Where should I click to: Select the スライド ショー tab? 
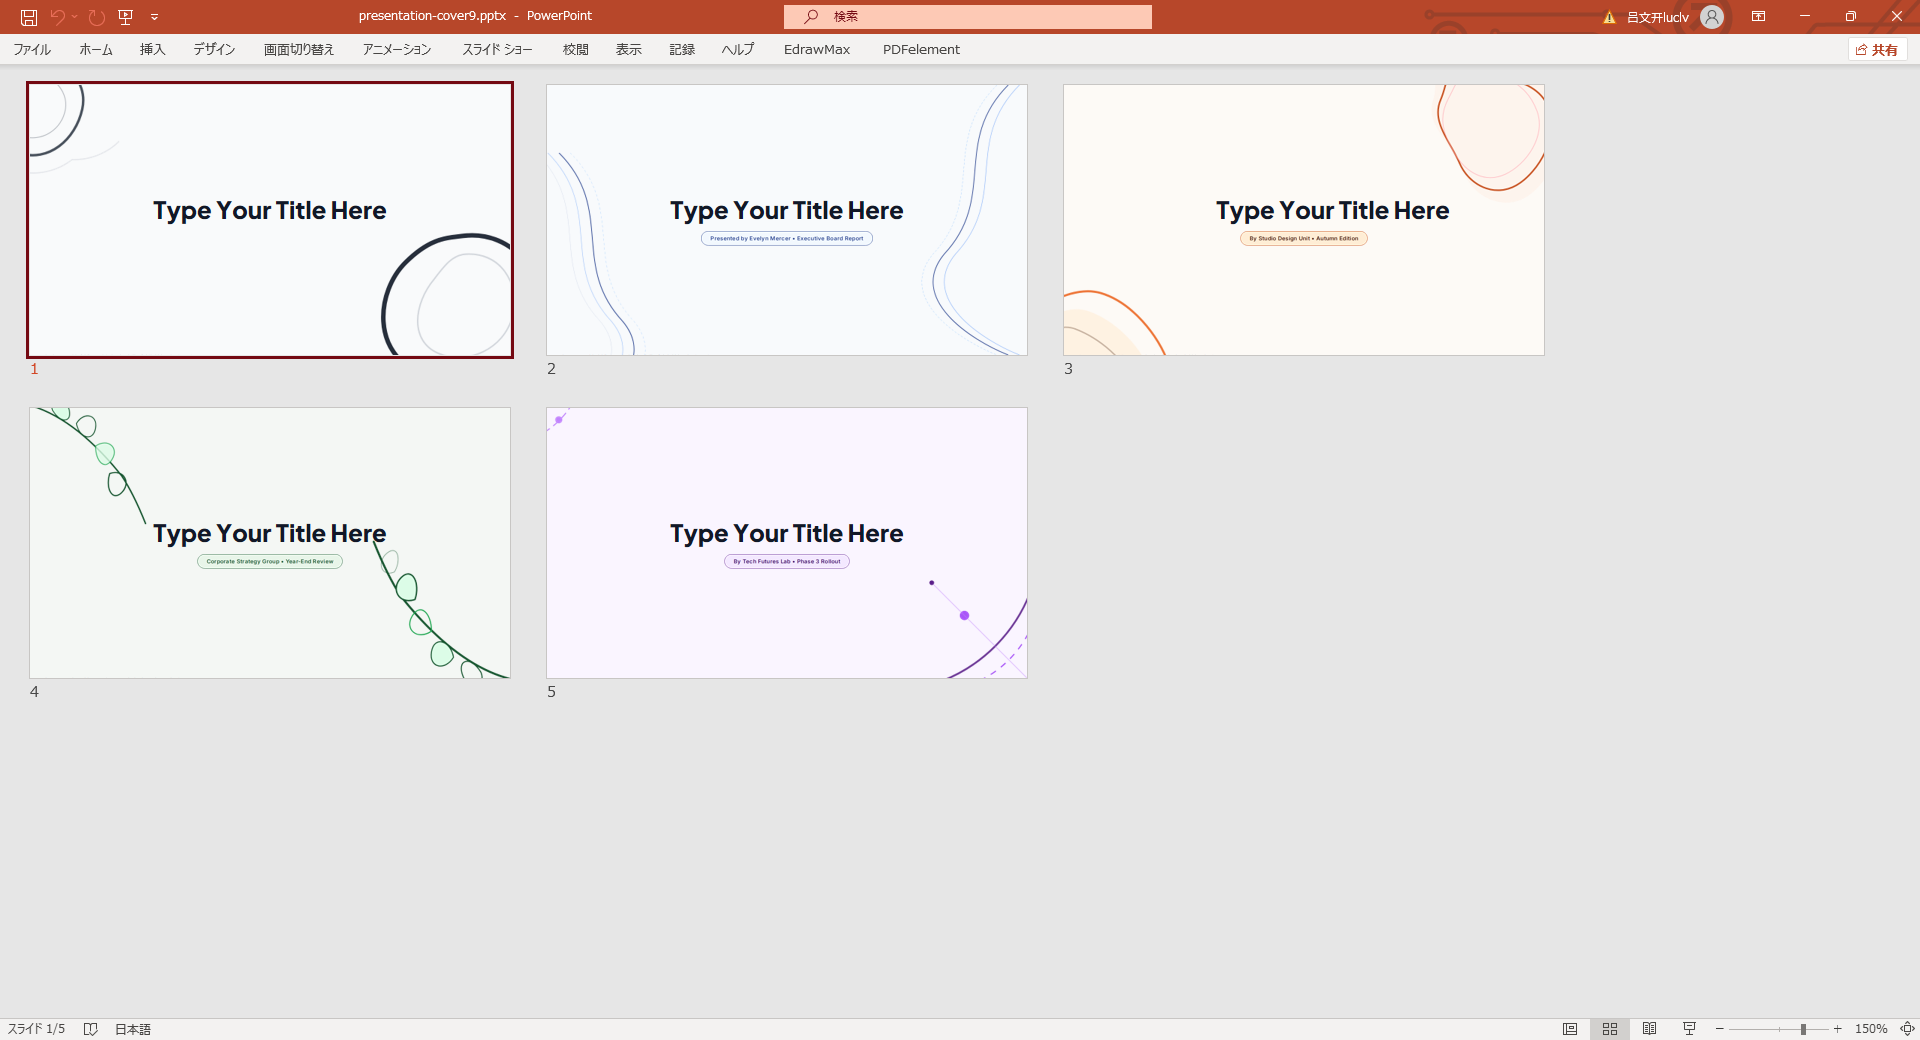(497, 49)
